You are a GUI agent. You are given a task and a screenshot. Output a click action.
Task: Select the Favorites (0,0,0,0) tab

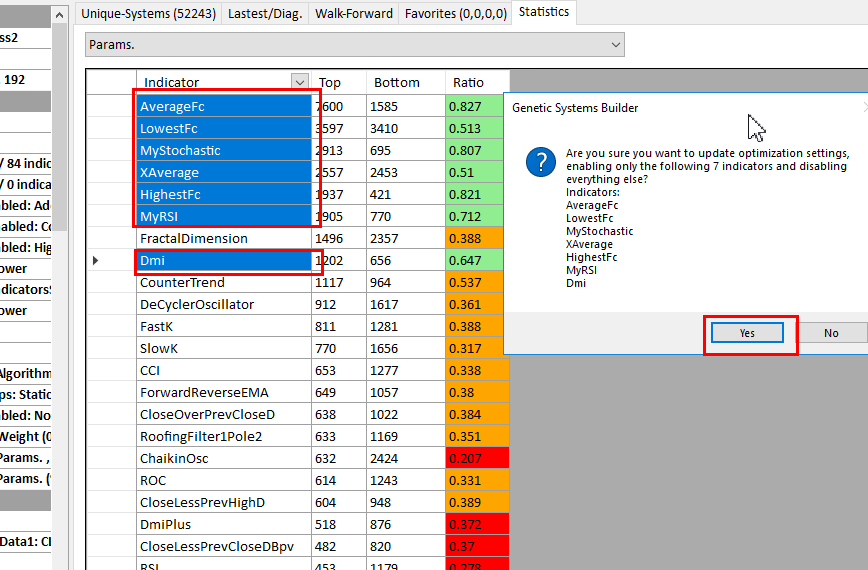(455, 13)
